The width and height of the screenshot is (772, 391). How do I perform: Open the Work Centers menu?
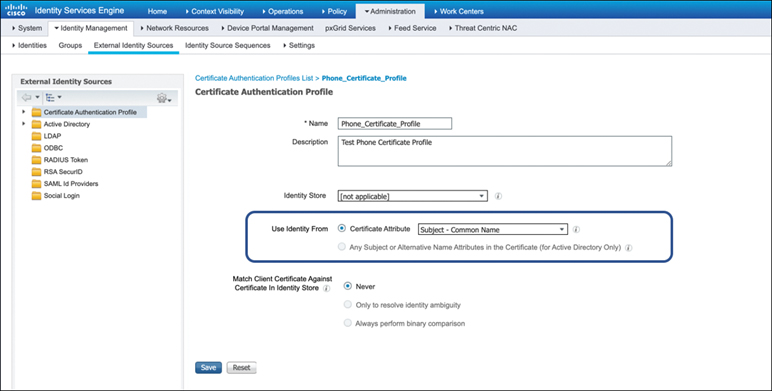point(459,11)
